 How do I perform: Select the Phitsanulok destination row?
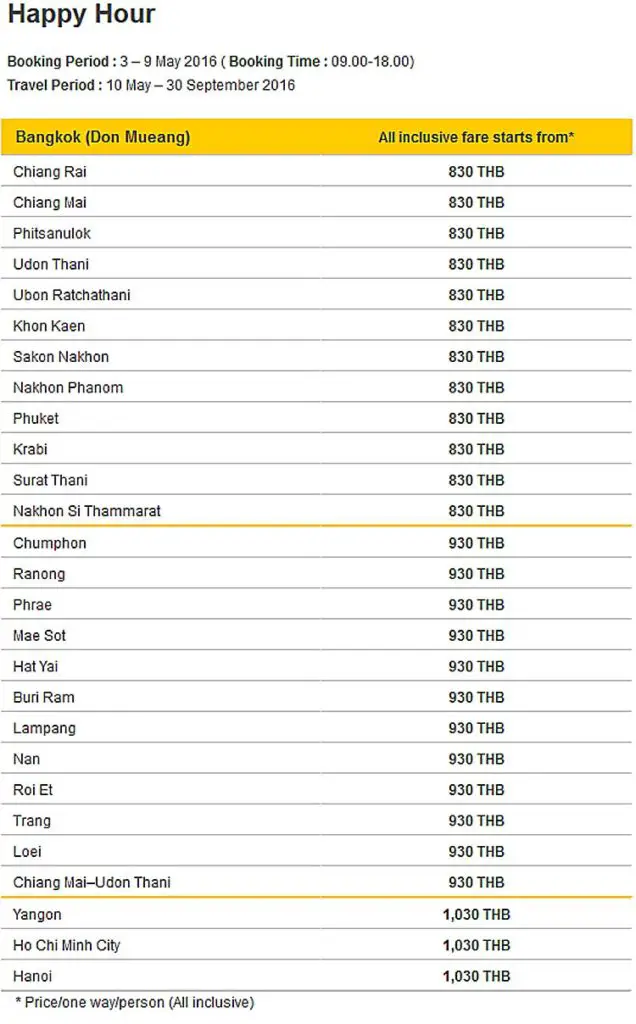coord(317,233)
